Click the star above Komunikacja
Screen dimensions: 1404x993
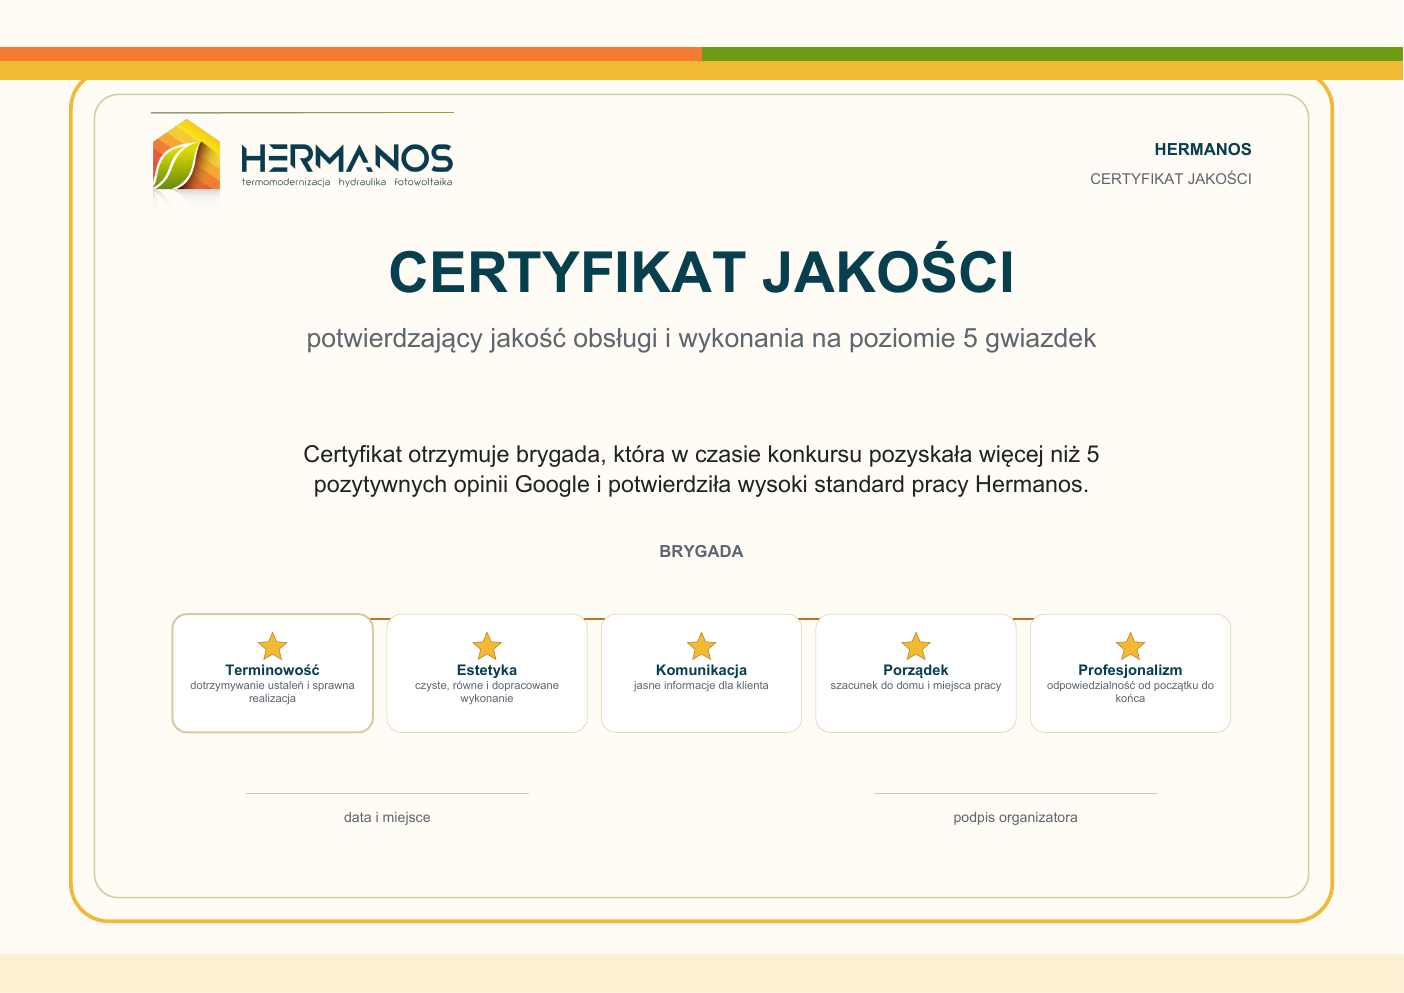tap(702, 646)
